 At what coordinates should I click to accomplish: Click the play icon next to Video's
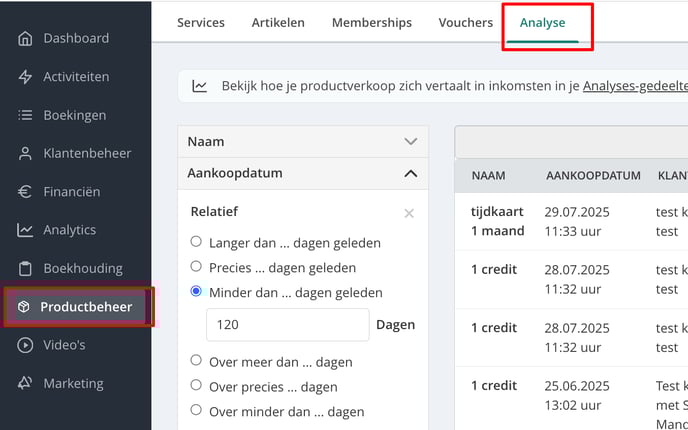click(x=25, y=345)
